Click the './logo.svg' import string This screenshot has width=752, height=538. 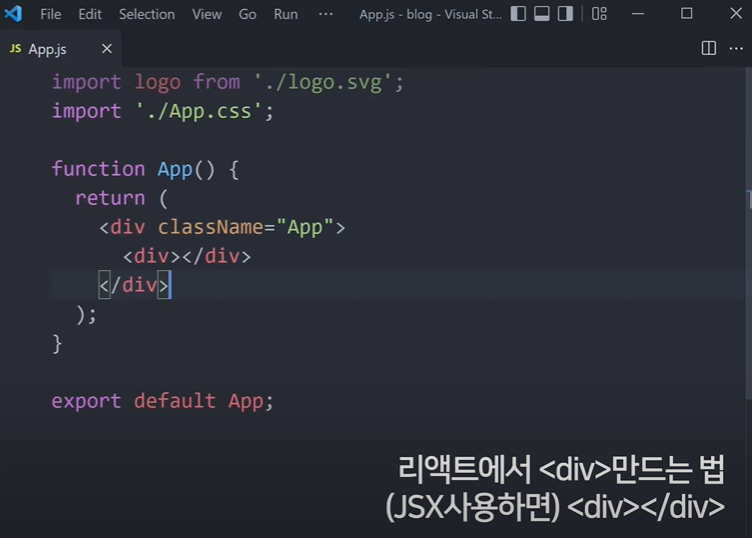(323, 82)
